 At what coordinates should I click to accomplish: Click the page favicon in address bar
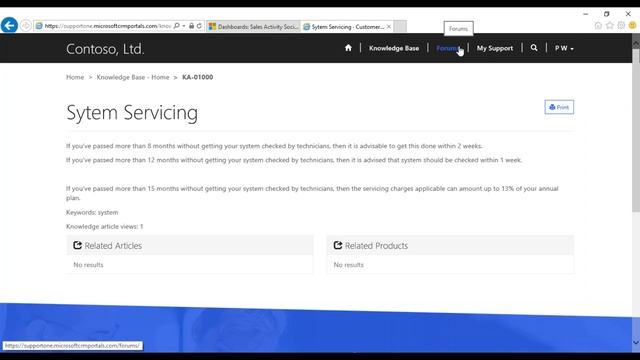39,26
